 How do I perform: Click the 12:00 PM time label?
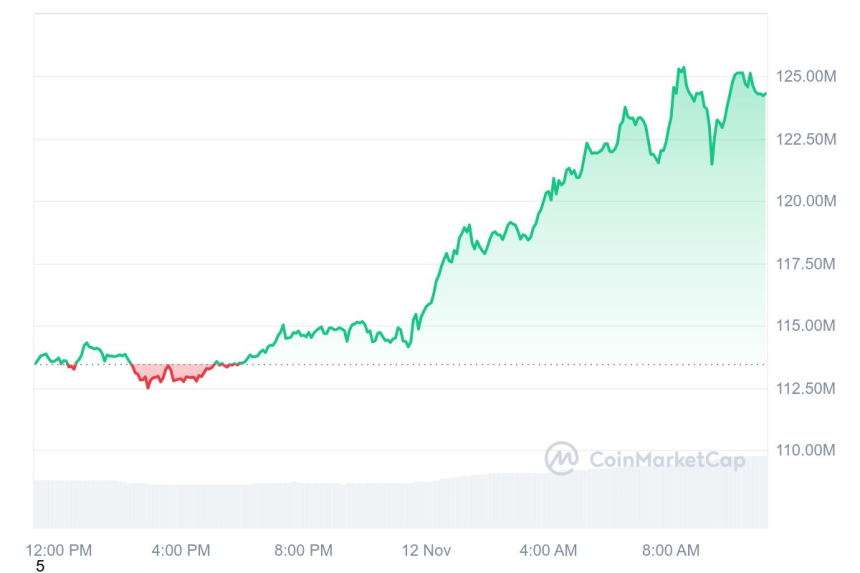coord(59,550)
